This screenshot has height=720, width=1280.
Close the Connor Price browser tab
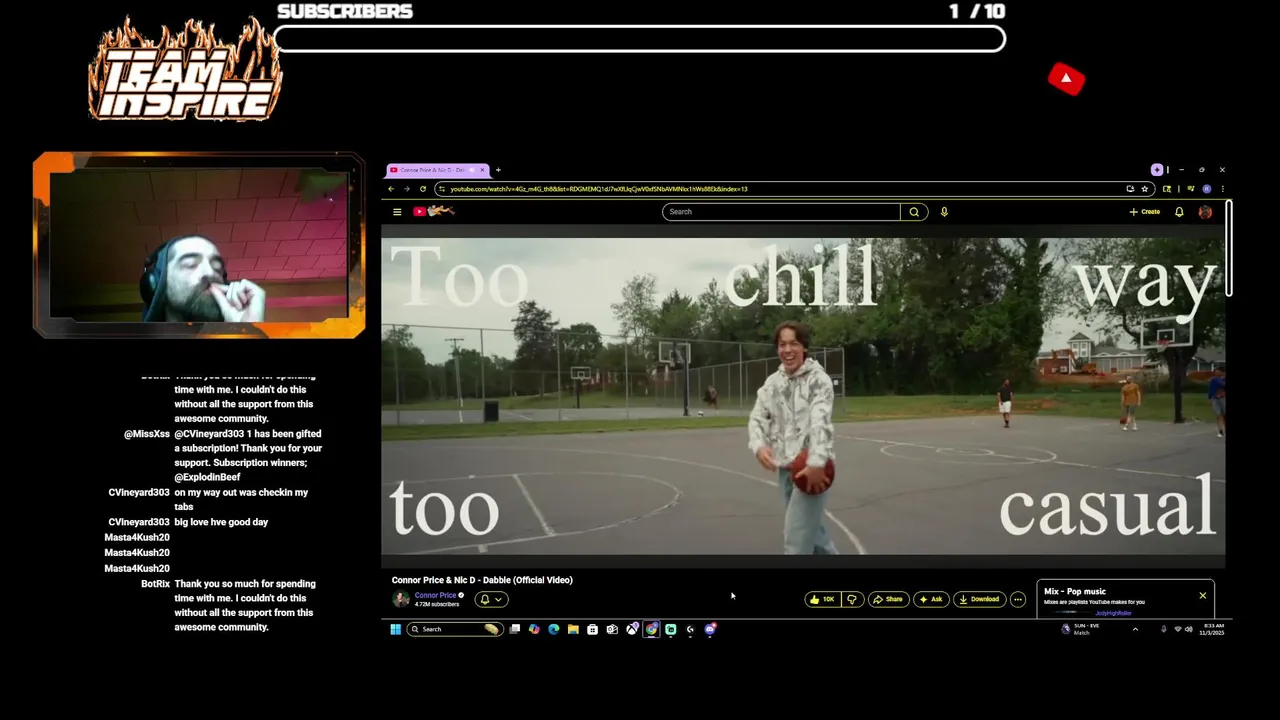click(x=482, y=170)
